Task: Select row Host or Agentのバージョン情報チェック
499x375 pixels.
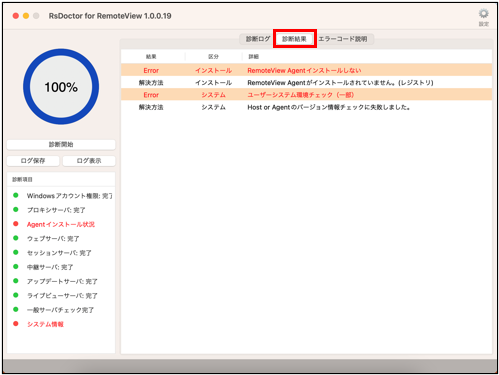Action: click(x=306, y=107)
